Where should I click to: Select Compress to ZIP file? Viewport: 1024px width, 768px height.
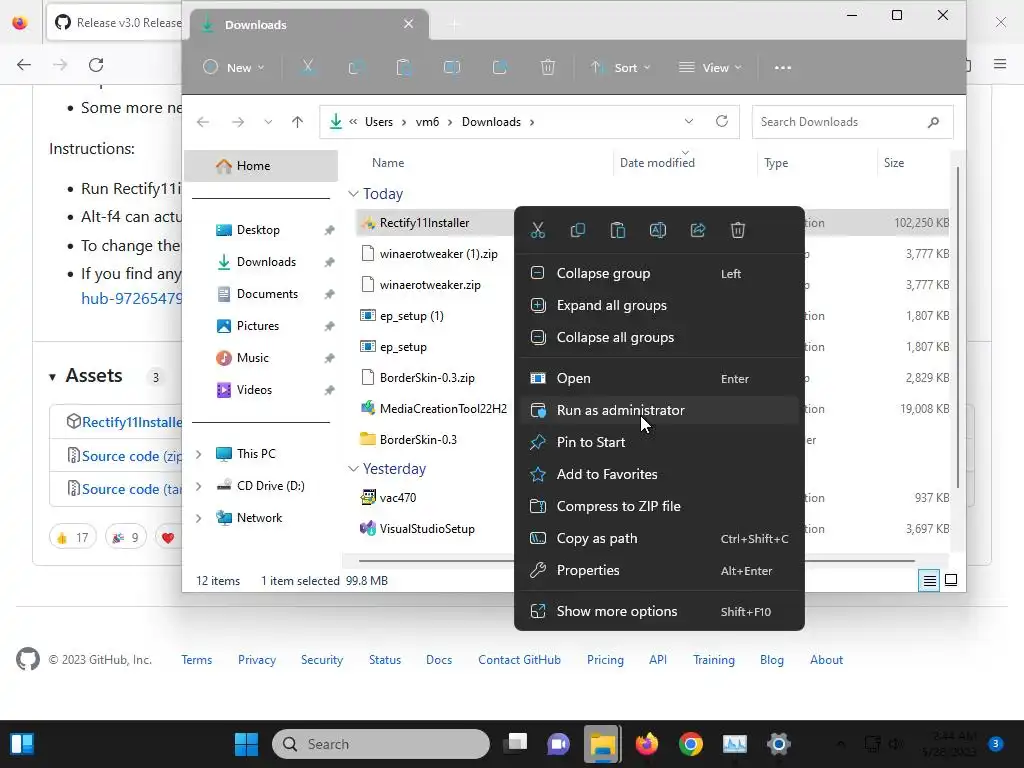point(660,506)
